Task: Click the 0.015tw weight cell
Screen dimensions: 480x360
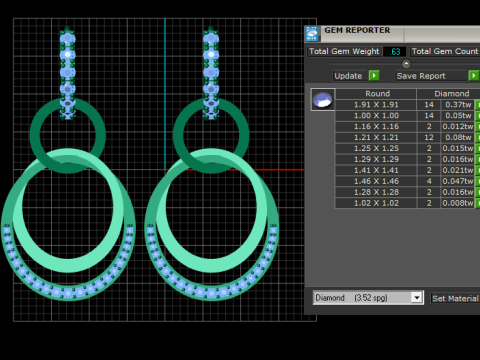Action: 458,148
